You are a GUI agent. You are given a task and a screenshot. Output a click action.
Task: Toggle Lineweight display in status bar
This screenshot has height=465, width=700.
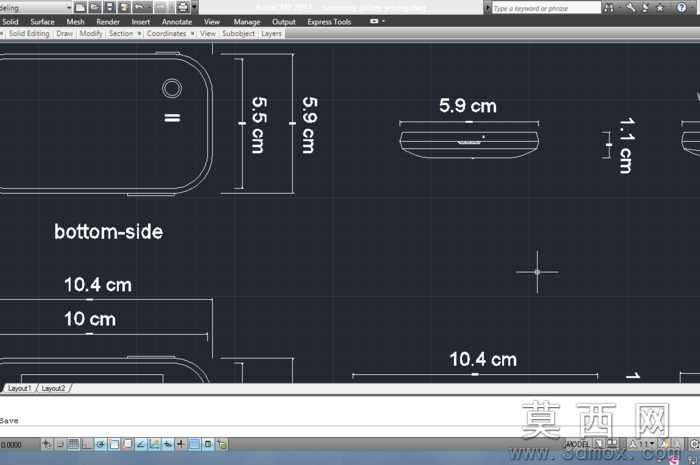[180, 444]
